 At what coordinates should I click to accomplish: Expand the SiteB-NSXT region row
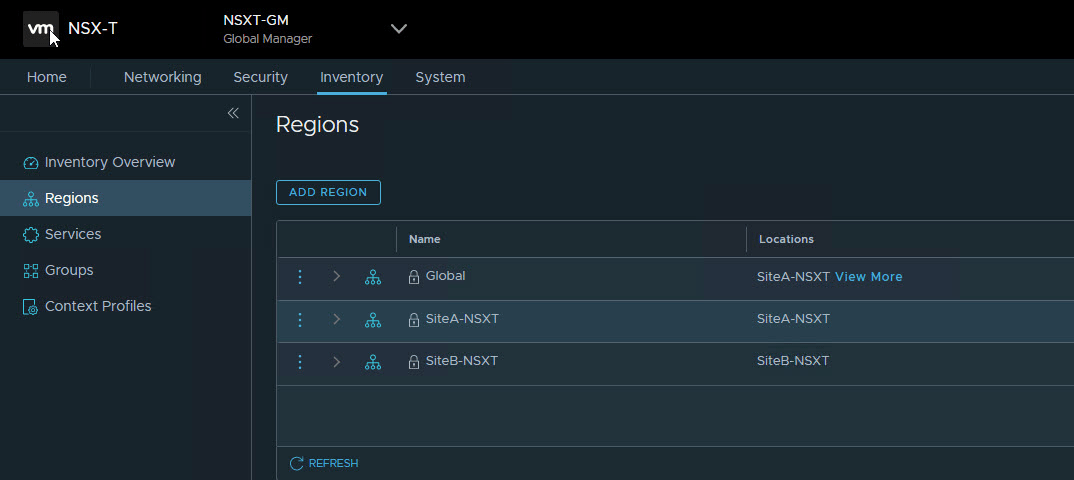(336, 362)
